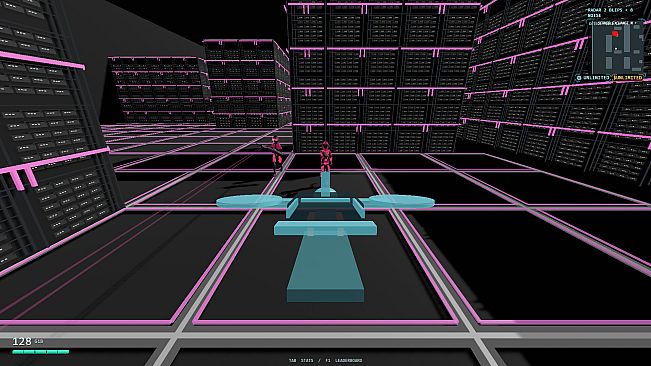Image resolution: width=651 pixels, height=366 pixels.
Task: Click the cyan drone's left rotor disc
Action: tap(250, 201)
